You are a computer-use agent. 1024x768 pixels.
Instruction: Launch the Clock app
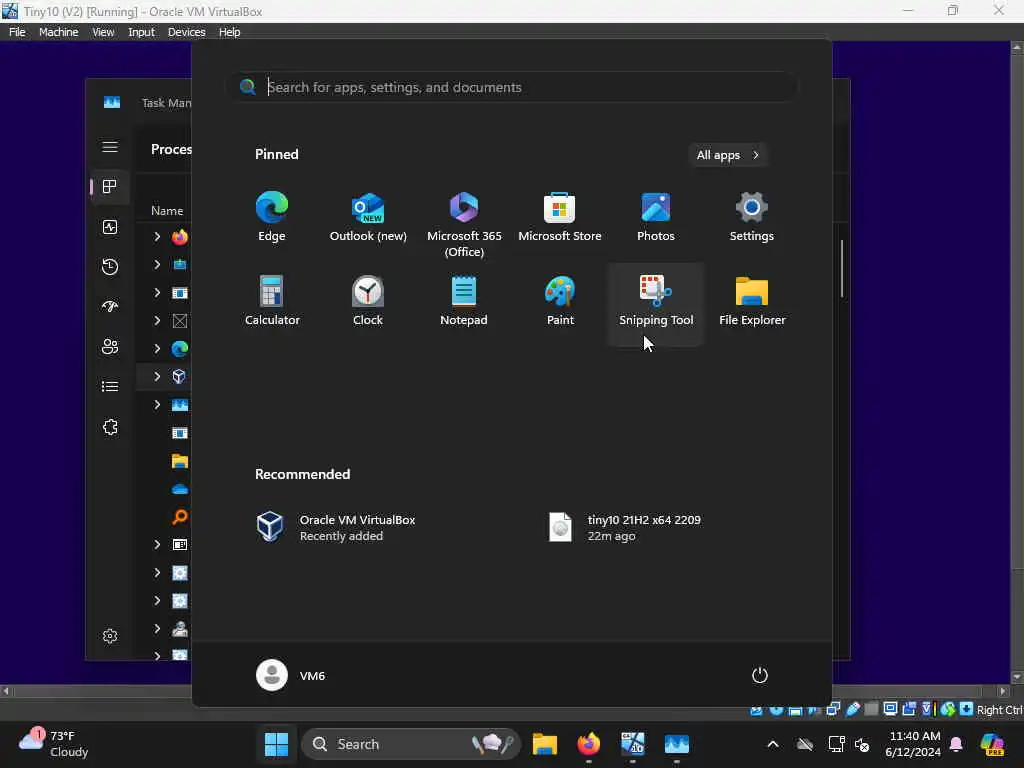point(368,301)
